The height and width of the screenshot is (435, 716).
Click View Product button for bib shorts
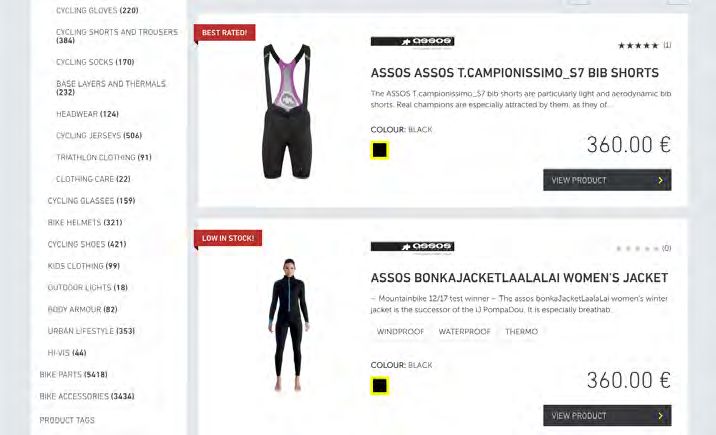[x=607, y=180]
